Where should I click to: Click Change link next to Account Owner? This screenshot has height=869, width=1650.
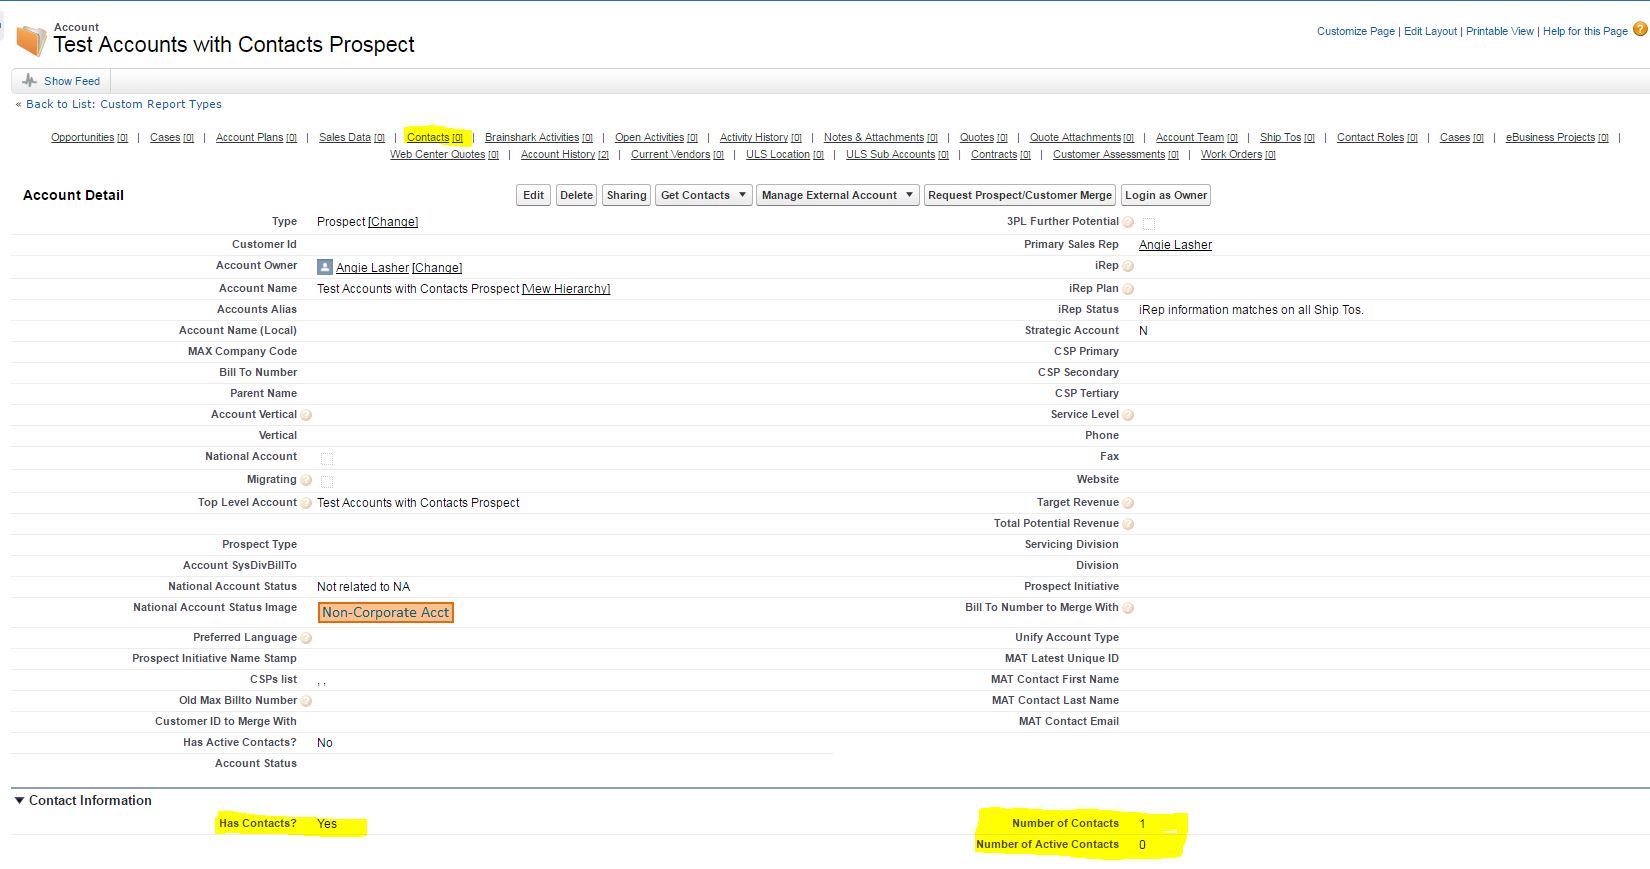point(437,268)
